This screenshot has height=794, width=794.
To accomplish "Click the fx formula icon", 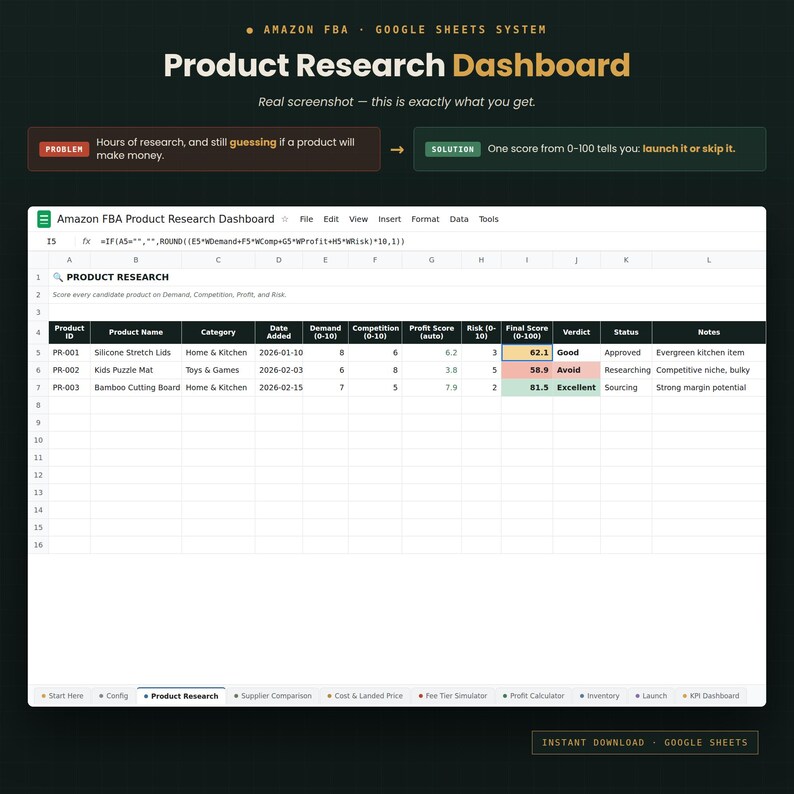I will [87, 242].
